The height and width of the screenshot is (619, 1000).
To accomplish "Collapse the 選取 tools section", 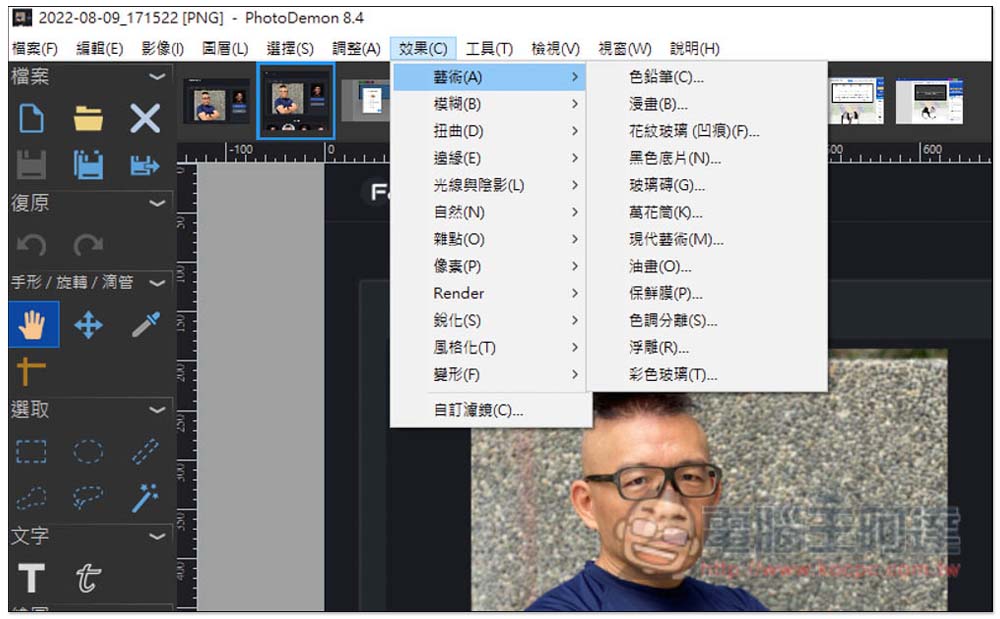I will click(x=157, y=410).
